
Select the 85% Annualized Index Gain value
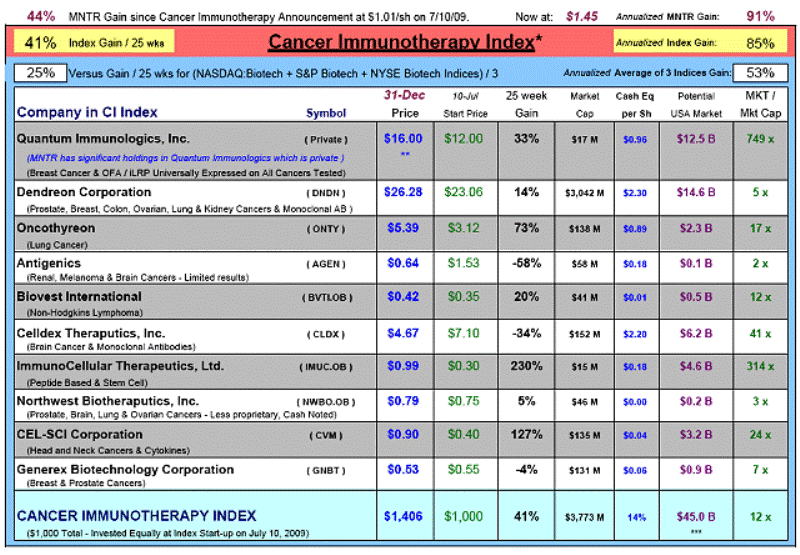(x=760, y=43)
